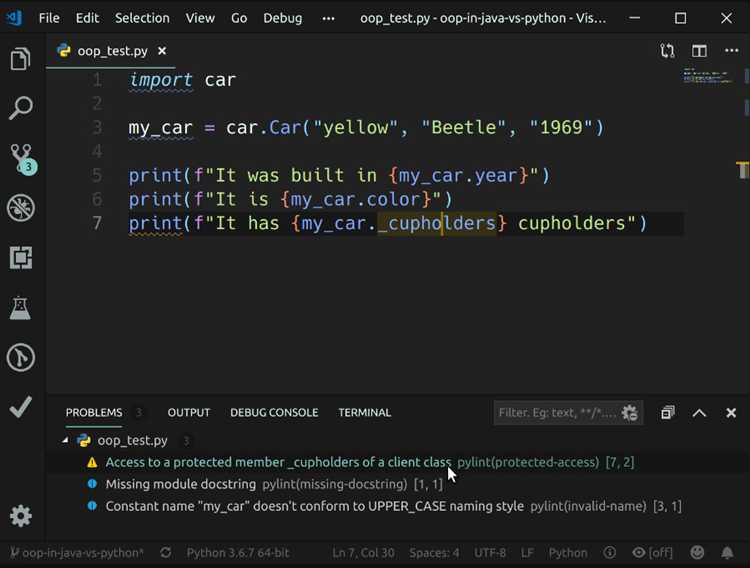Image resolution: width=750 pixels, height=568 pixels.
Task: Open the GitLens view icon
Action: 21,357
